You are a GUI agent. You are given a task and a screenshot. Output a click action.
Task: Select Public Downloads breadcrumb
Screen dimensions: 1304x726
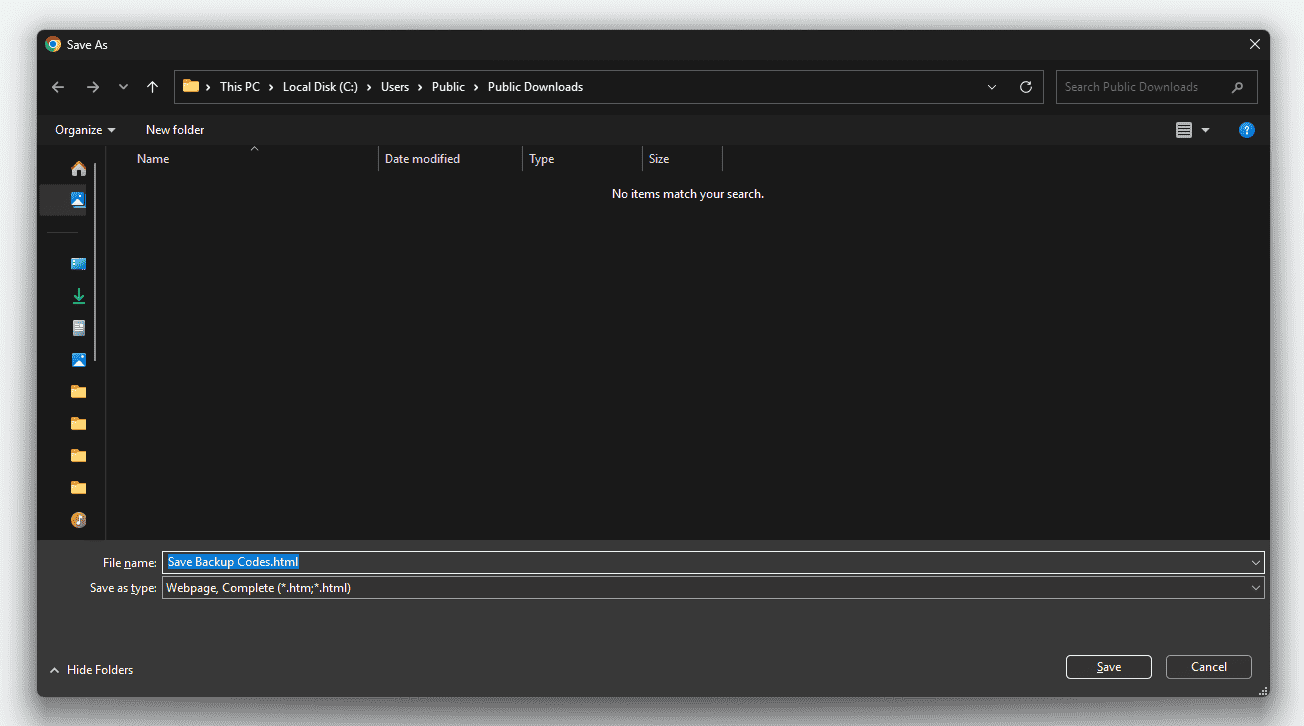[535, 87]
